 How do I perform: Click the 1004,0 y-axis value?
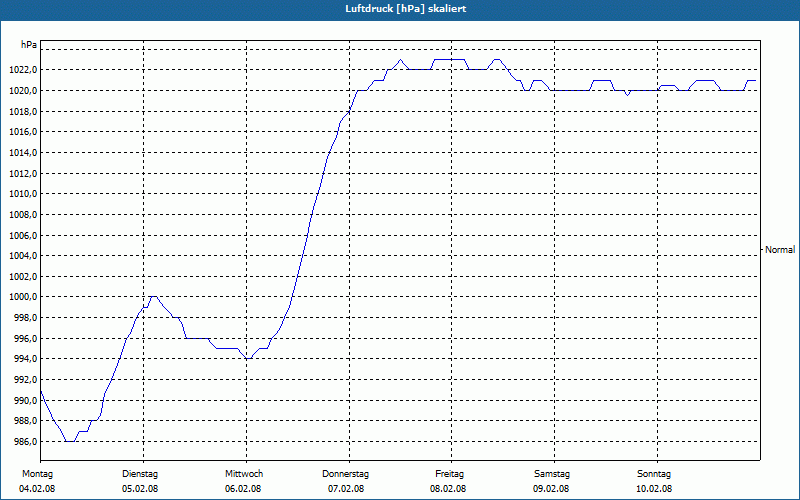pos(23,256)
